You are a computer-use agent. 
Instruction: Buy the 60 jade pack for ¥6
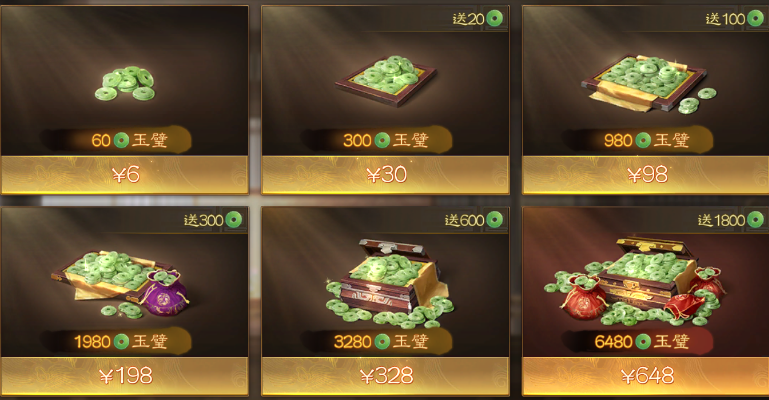pyautogui.click(x=125, y=175)
